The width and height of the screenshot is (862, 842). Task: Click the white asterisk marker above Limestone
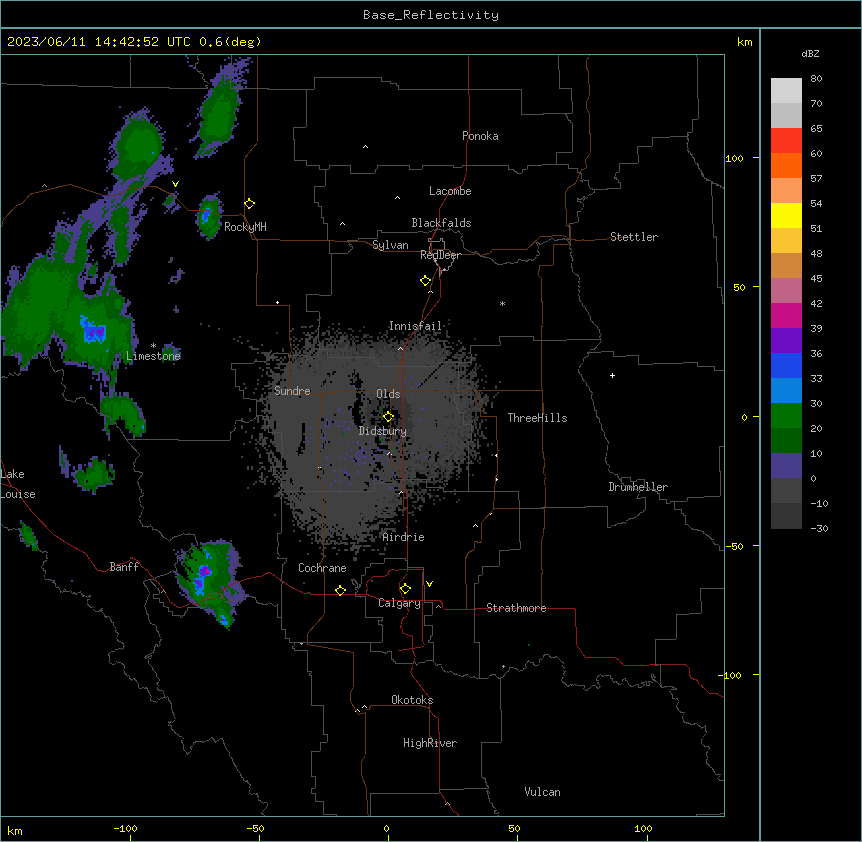coord(153,346)
